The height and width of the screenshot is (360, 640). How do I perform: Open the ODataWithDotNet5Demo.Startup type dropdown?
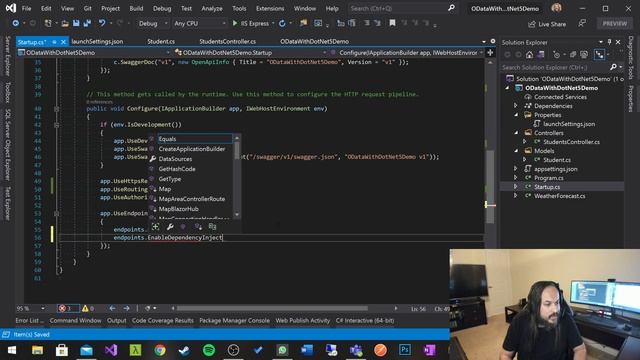coord(251,53)
